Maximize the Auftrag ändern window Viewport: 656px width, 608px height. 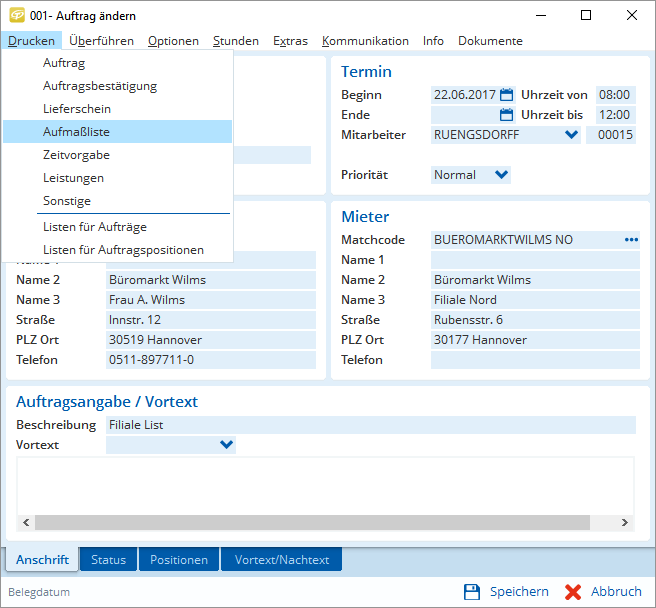pyautogui.click(x=586, y=15)
